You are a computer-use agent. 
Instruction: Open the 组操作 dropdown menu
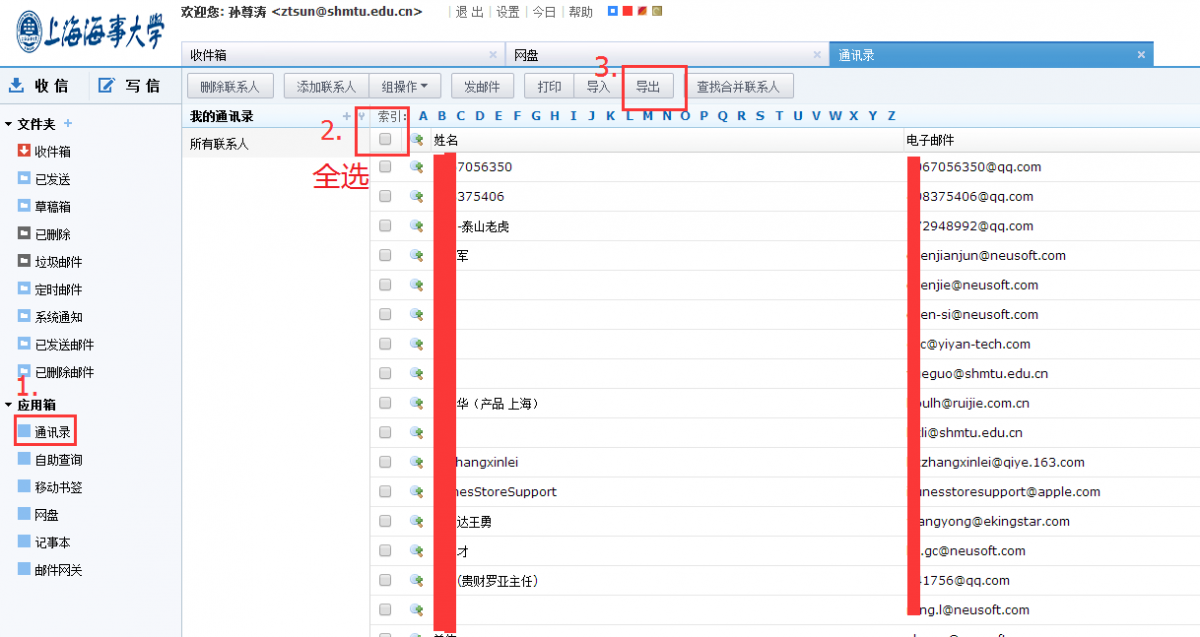pos(405,87)
